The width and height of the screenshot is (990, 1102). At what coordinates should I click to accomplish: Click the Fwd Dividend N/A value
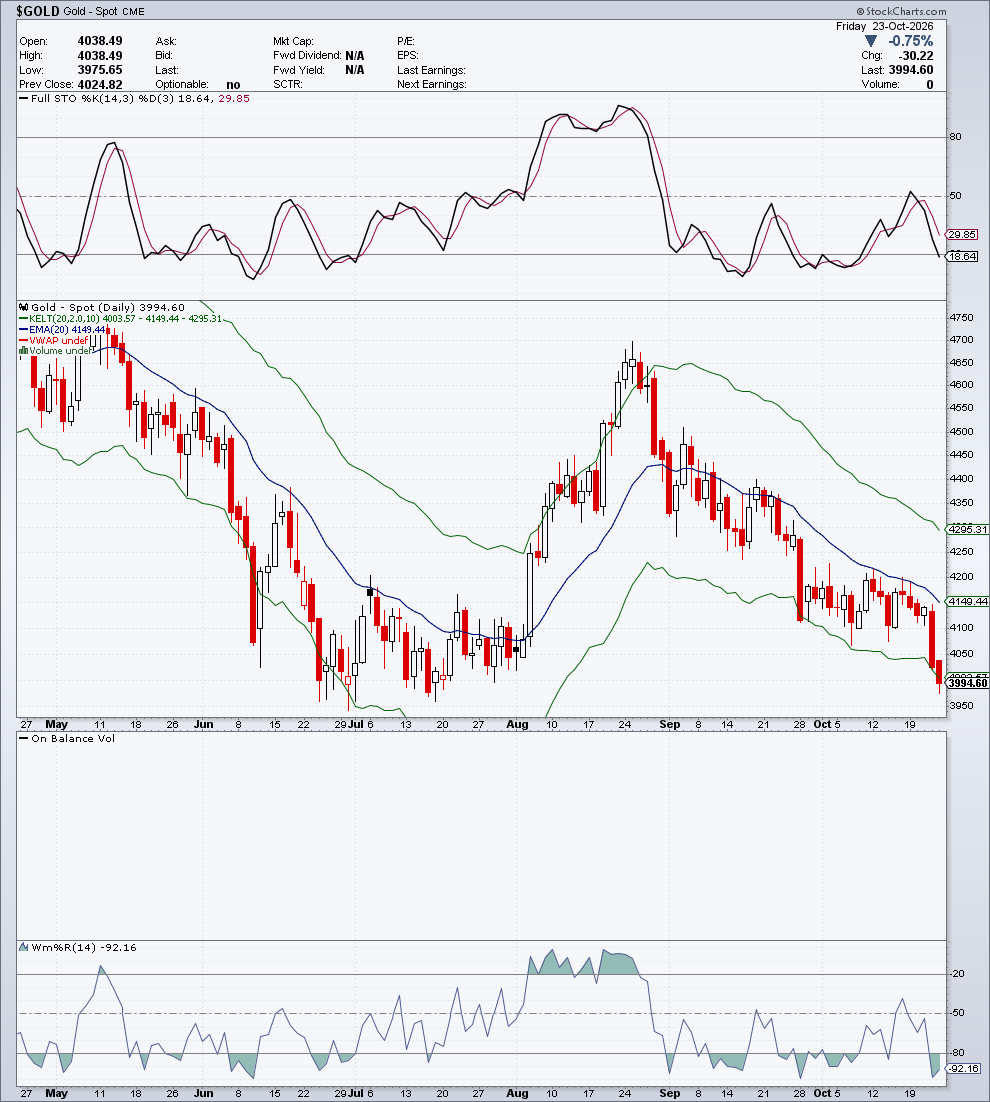click(355, 56)
